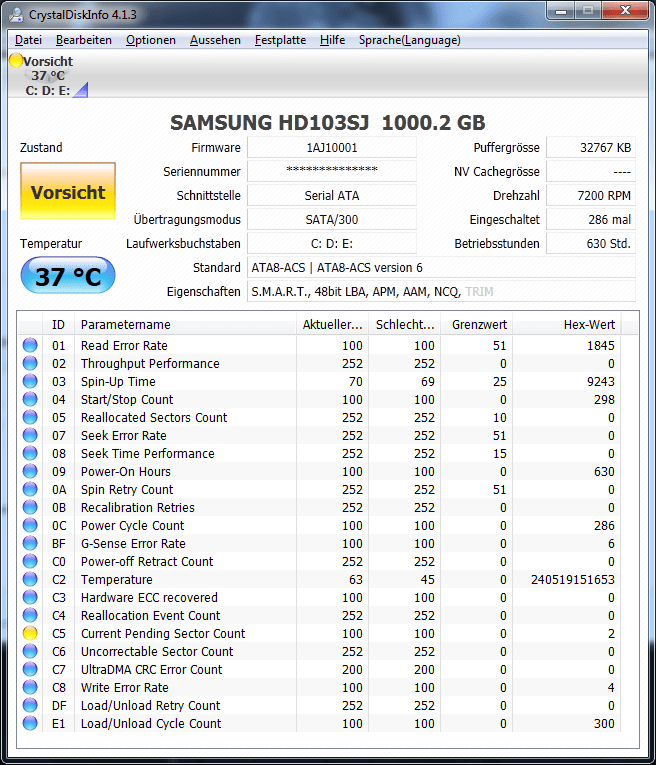Click the status icon for Read Error Rate
This screenshot has height=765, width=656.
point(30,345)
